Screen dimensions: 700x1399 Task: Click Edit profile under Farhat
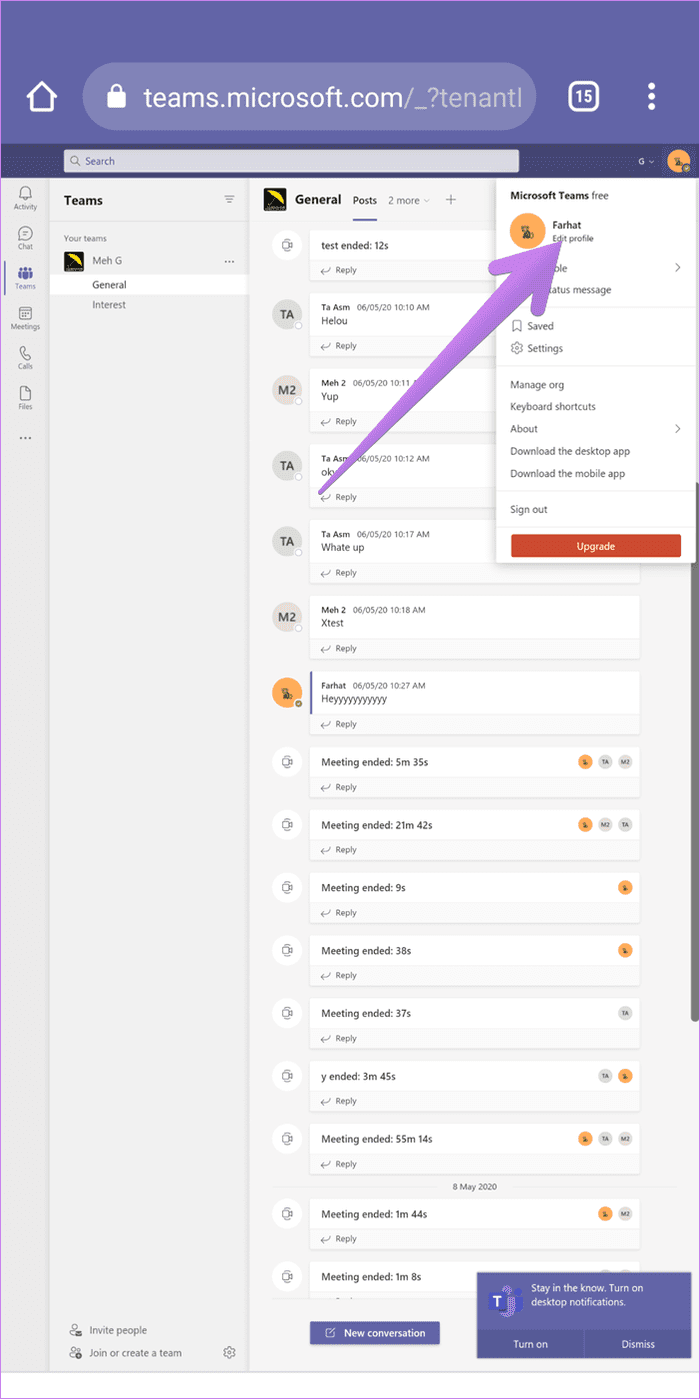(x=573, y=239)
